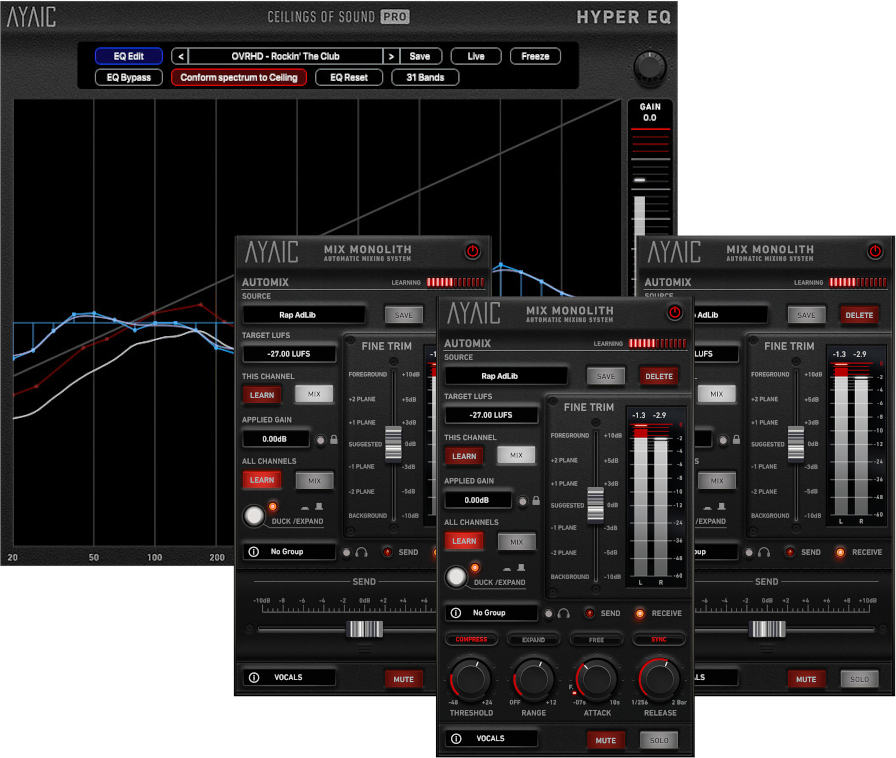Image resolution: width=896 pixels, height=758 pixels.
Task: Click the info icon next to No Group
Action: tap(455, 613)
